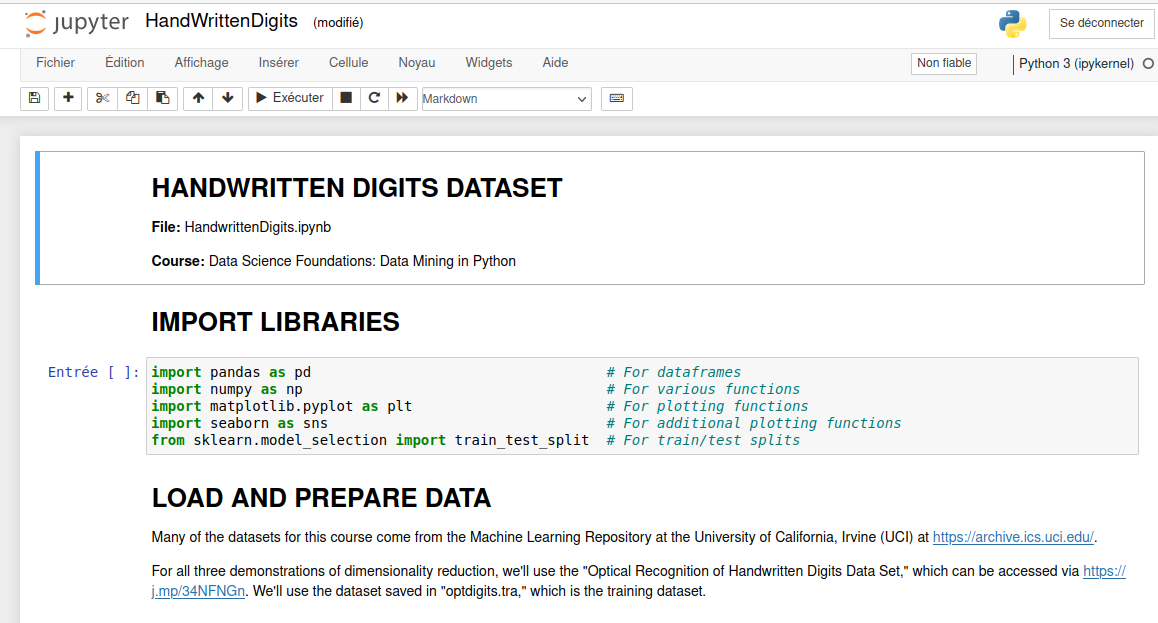
Task: Copy selected cells icon
Action: [x=132, y=98]
